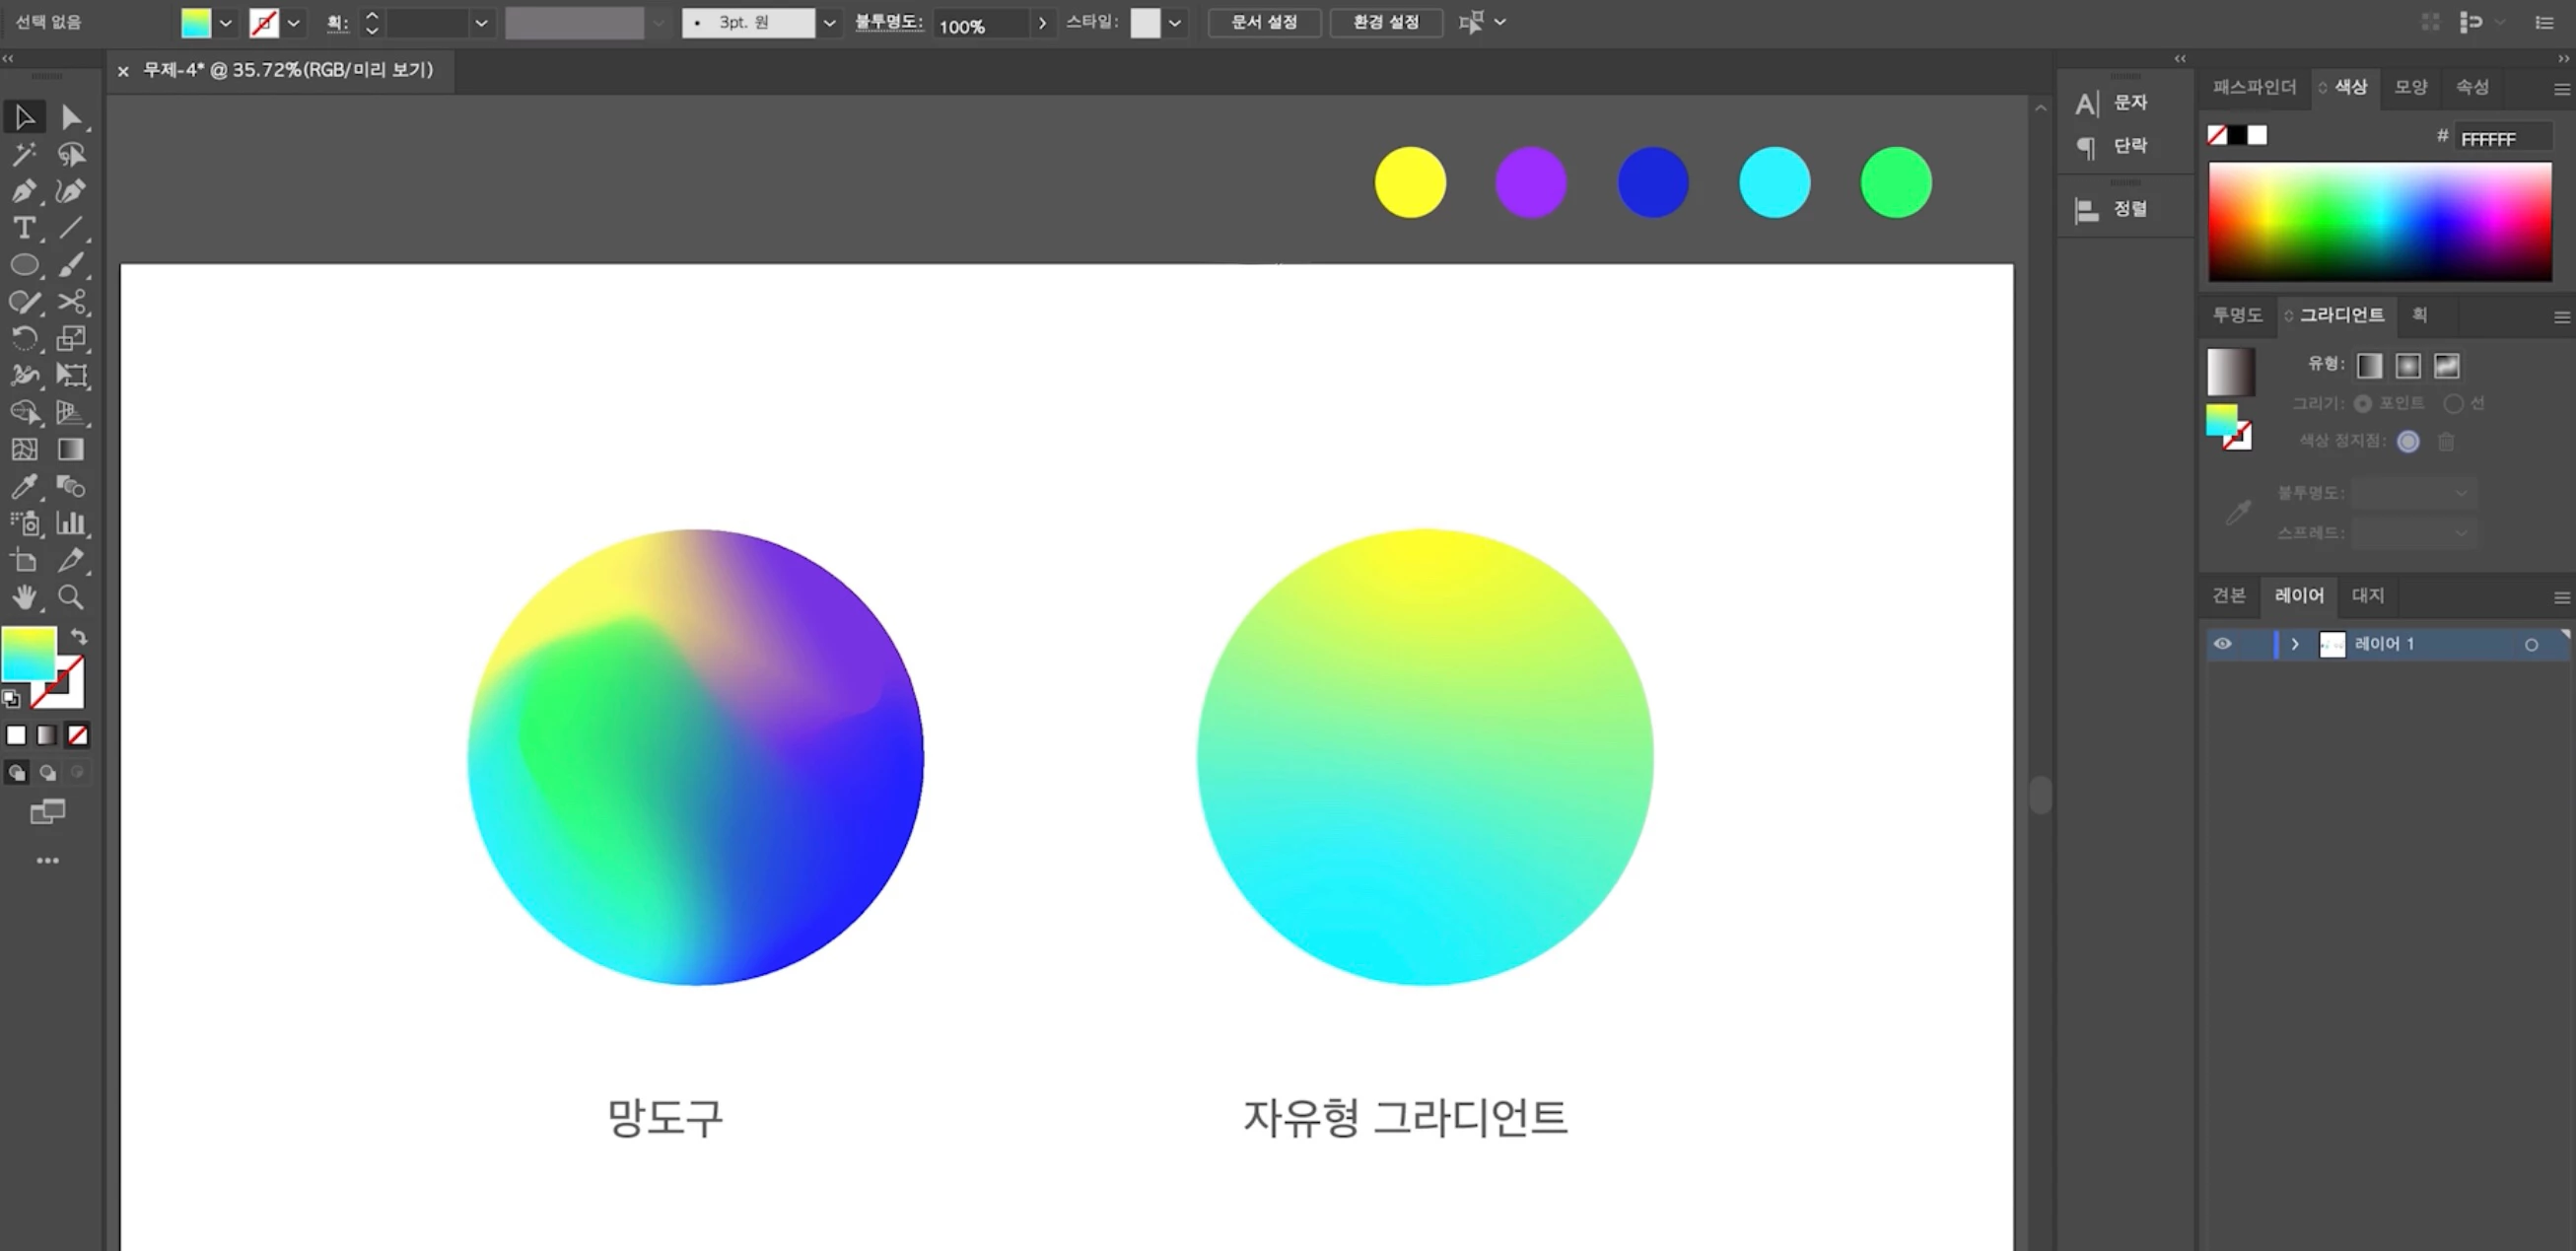Select the Hand tool
Image resolution: width=2576 pixels, height=1251 pixels.
click(x=24, y=598)
